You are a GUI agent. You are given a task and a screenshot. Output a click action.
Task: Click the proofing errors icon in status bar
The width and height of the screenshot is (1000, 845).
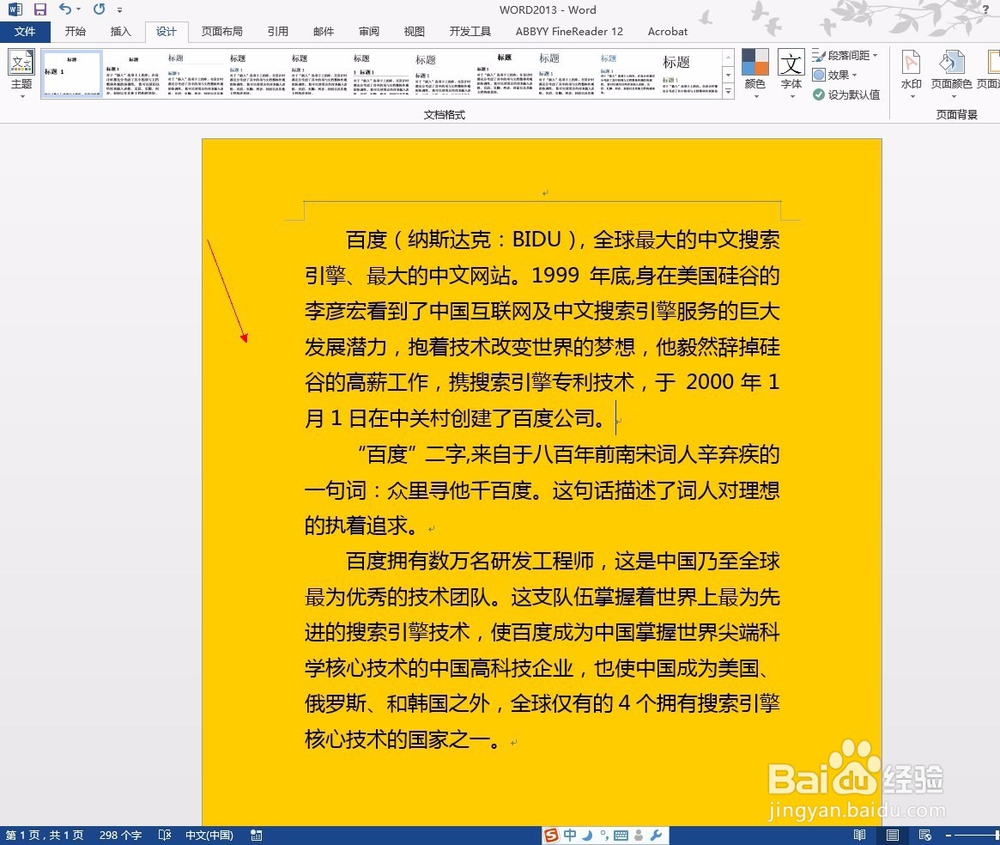165,835
